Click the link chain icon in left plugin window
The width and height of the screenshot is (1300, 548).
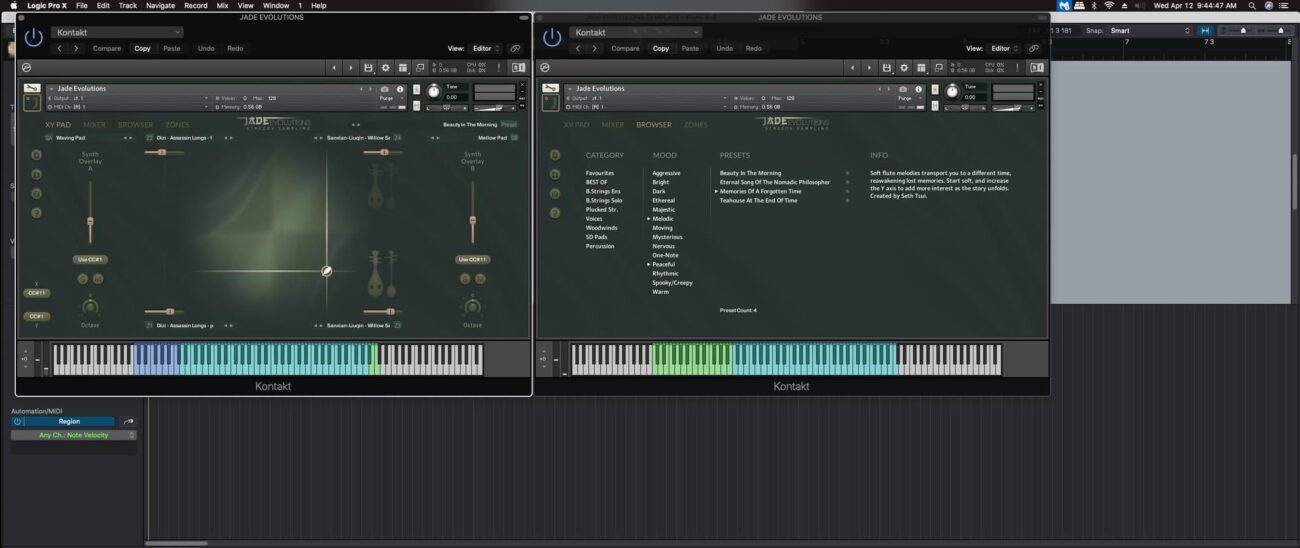click(x=515, y=48)
